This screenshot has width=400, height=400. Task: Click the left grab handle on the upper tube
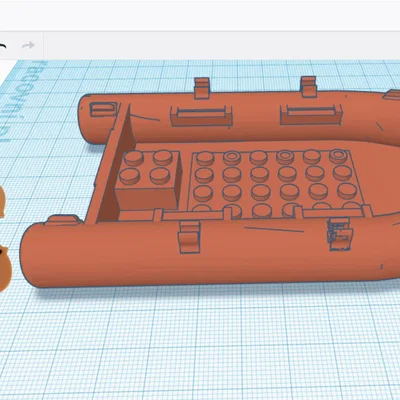[x=201, y=116]
